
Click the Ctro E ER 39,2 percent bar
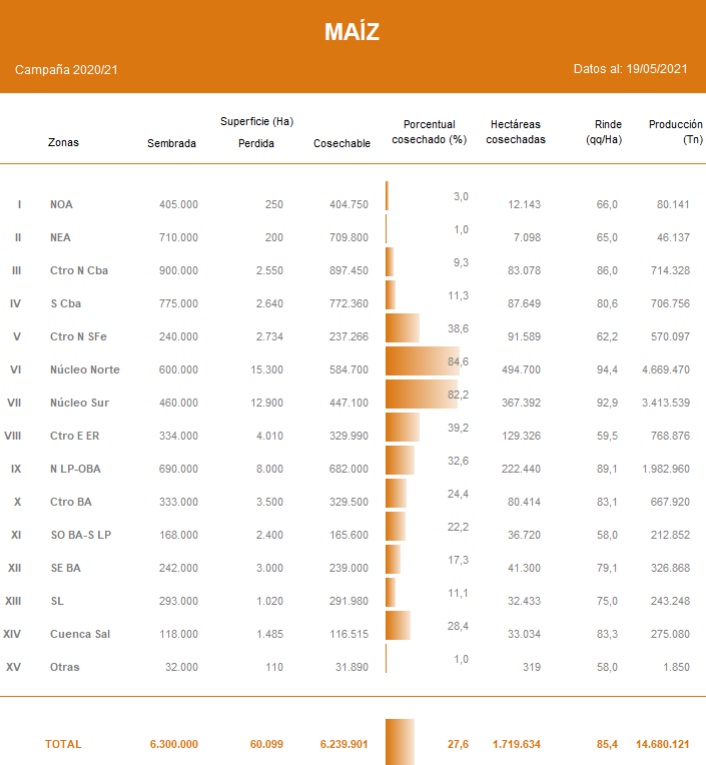402,427
